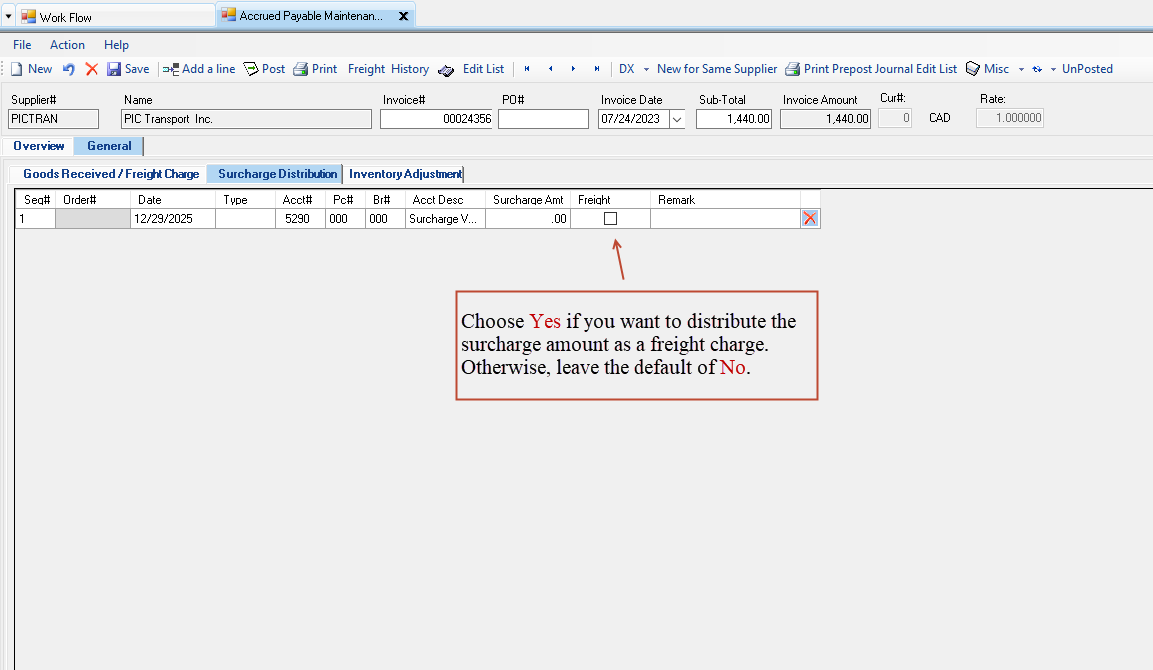Click New for Same Supplier button
Screen dimensions: 1153x670
click(716, 69)
